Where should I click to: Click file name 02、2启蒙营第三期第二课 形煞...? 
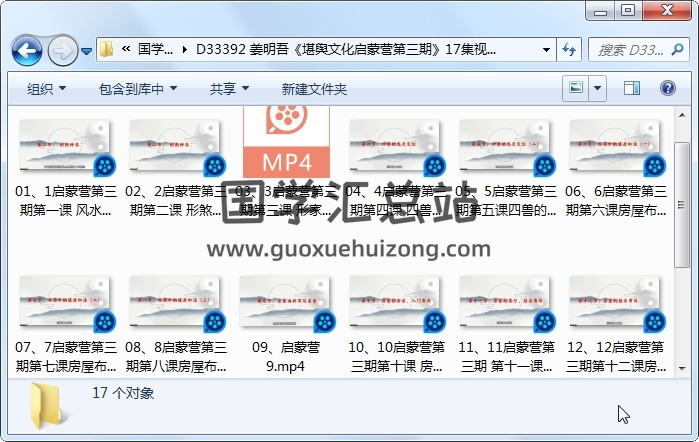(176, 201)
